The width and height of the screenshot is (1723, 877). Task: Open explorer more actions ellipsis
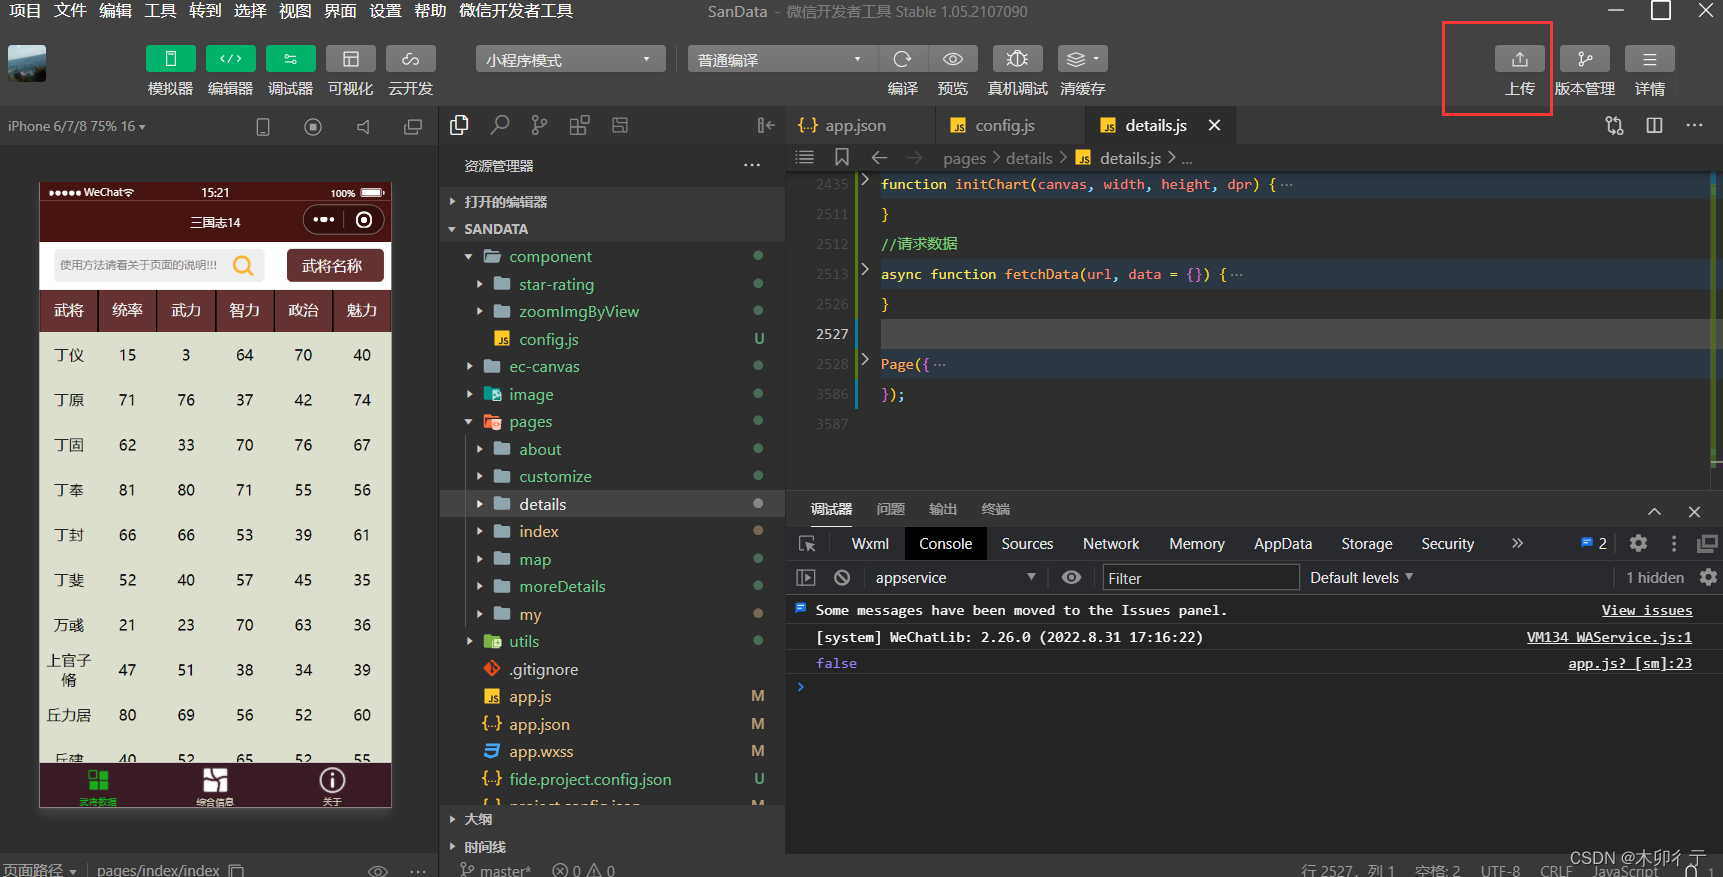(752, 165)
